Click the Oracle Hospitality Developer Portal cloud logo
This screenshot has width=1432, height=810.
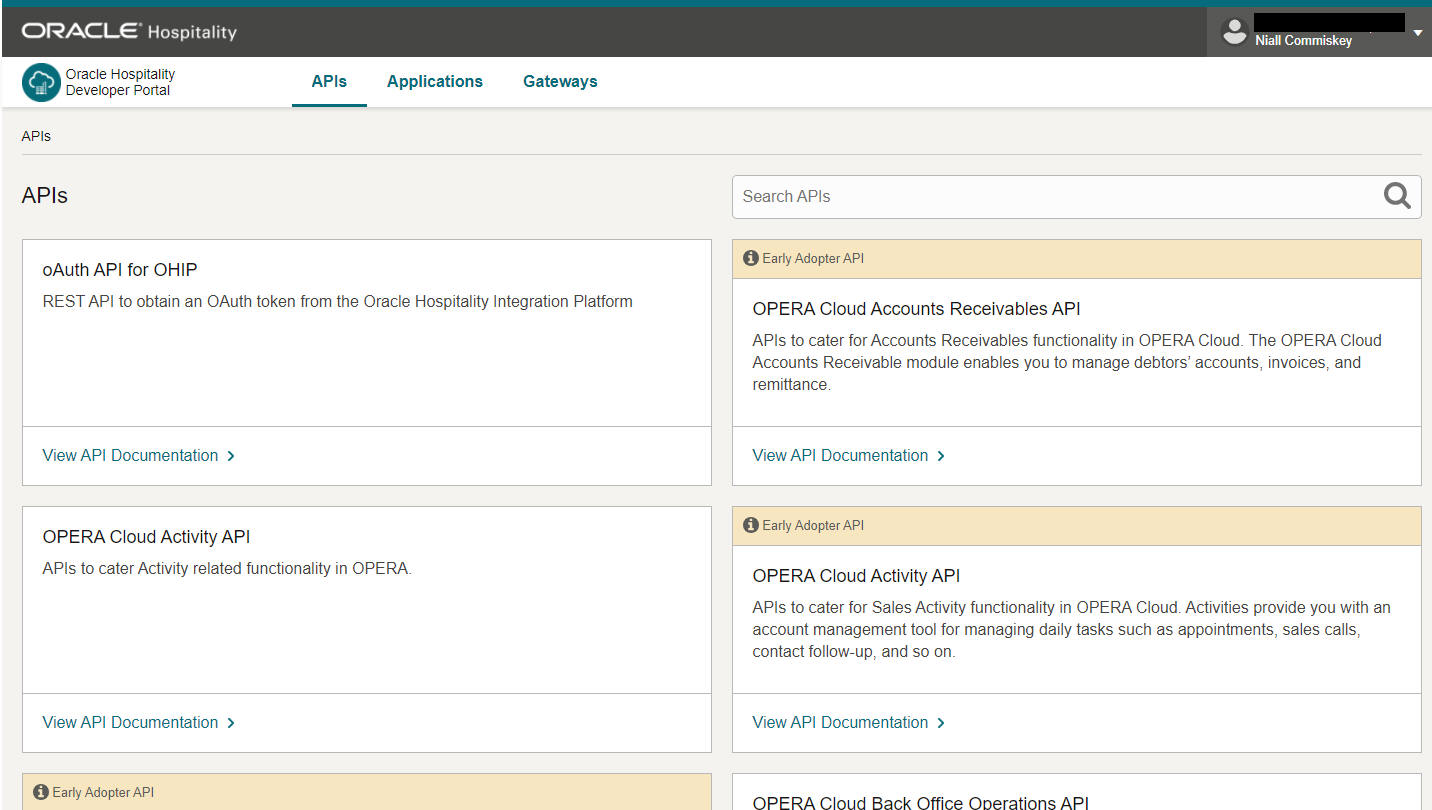(x=40, y=81)
